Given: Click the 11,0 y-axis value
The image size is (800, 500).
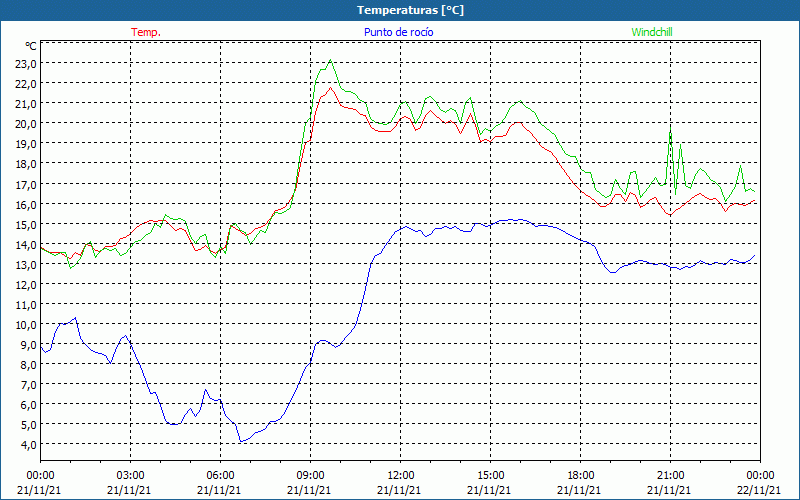Looking at the screenshot, I should point(27,305).
